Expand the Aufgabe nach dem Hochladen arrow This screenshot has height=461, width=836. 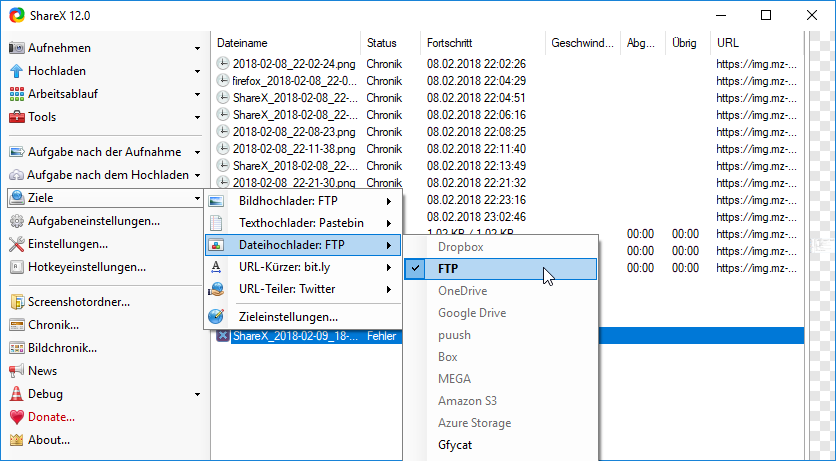pyautogui.click(x=197, y=175)
